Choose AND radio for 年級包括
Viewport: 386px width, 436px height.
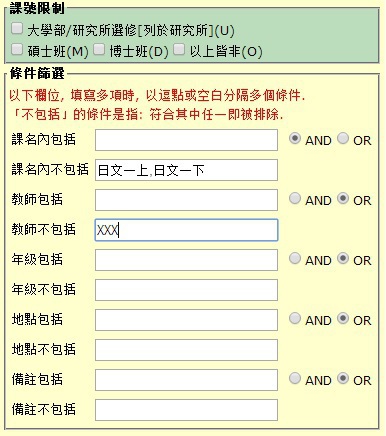tap(295, 258)
